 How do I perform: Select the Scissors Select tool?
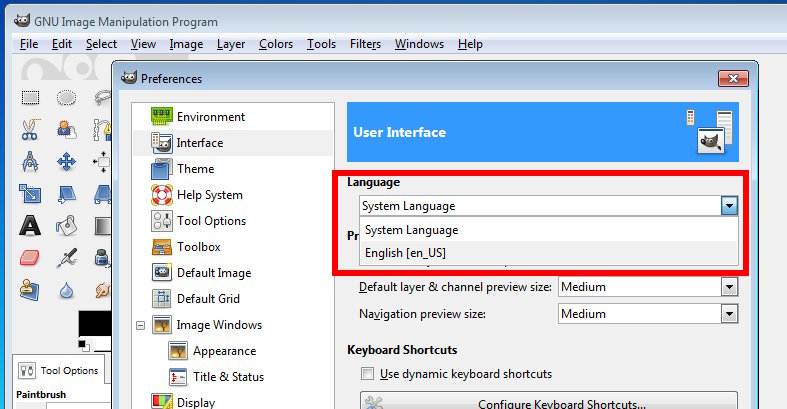30,129
